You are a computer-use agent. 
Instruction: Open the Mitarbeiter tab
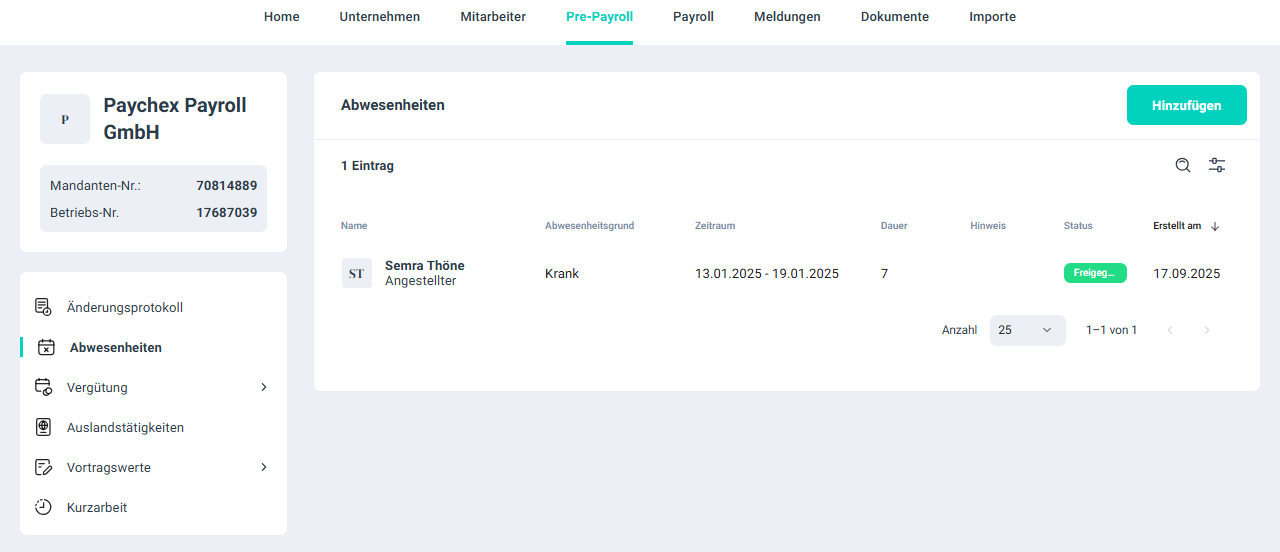point(493,17)
